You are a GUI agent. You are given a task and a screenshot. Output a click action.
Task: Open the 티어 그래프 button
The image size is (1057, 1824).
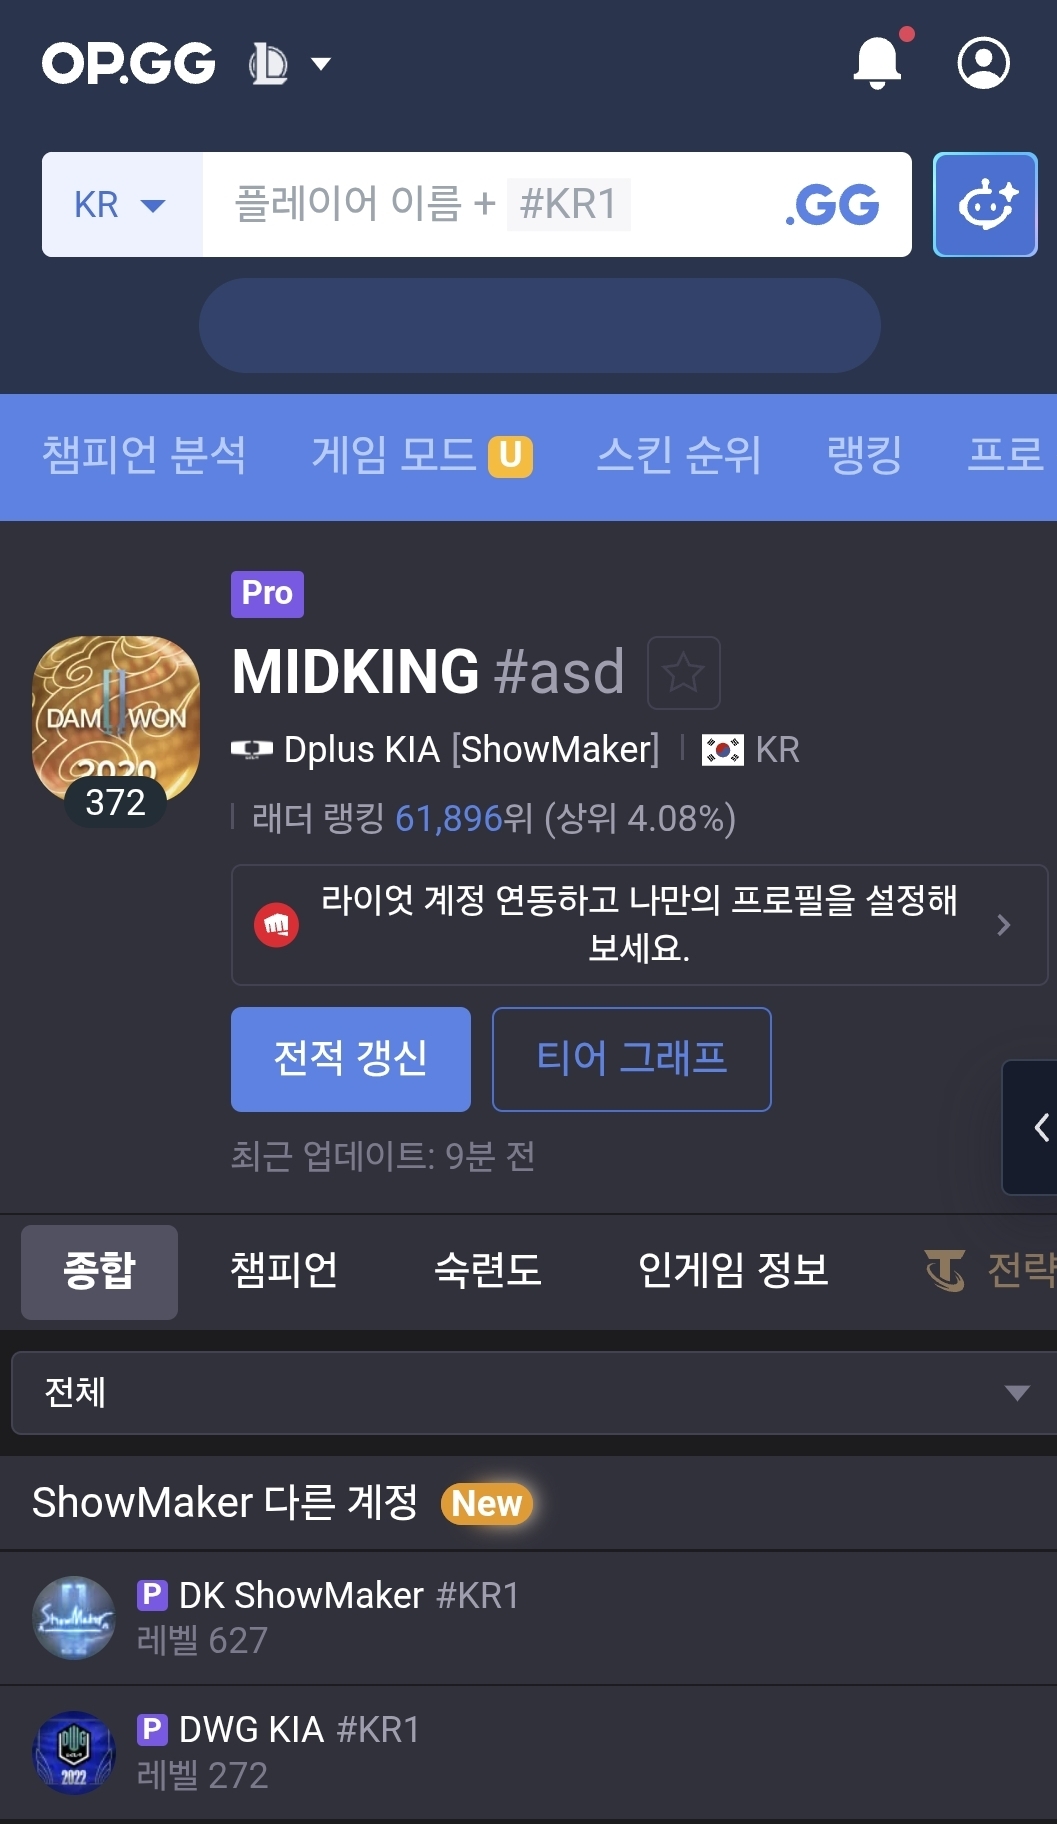coord(632,1059)
